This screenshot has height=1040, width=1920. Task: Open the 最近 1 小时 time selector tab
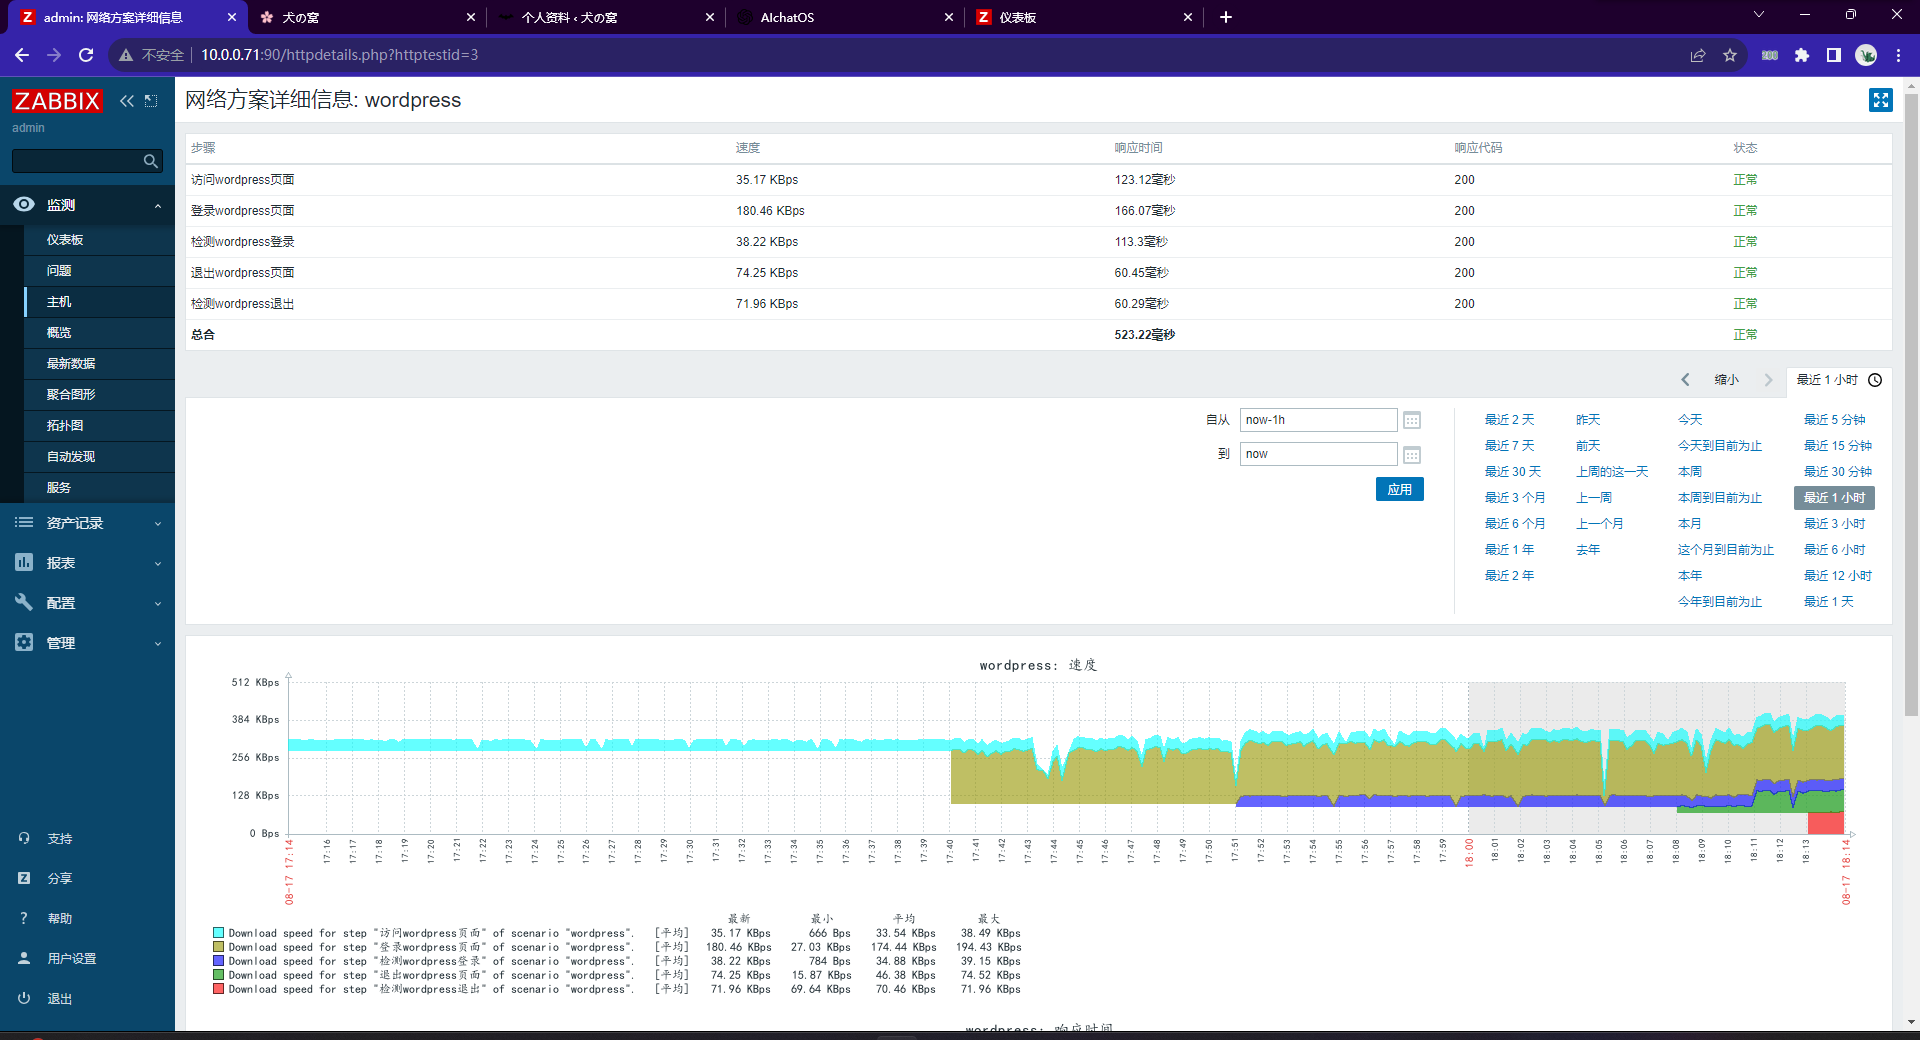(1839, 380)
